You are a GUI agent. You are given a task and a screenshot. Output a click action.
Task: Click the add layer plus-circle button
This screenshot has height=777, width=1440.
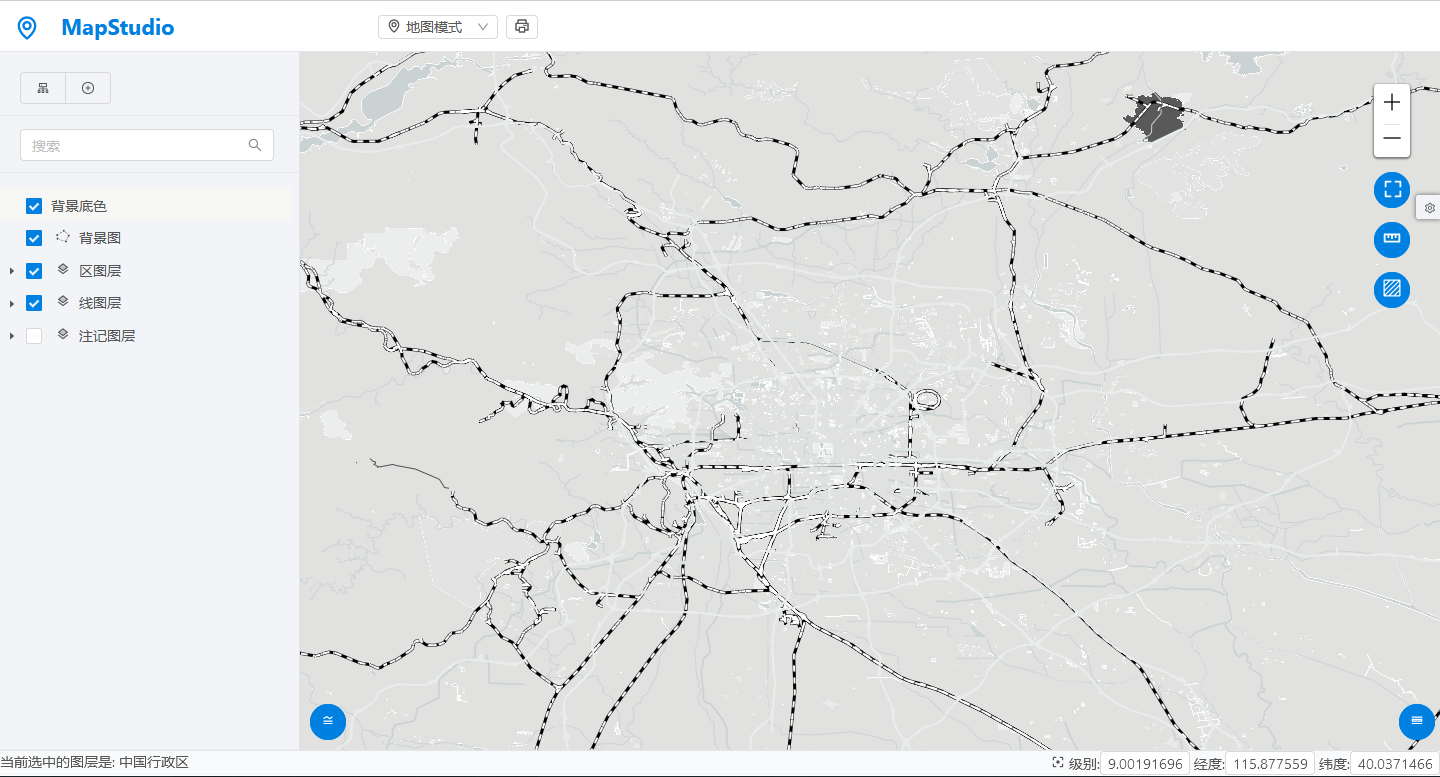click(x=88, y=88)
